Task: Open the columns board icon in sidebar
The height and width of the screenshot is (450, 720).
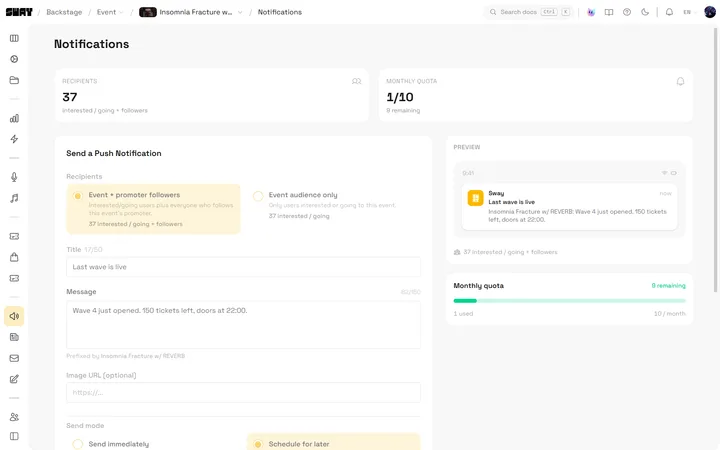Action: pos(14,38)
